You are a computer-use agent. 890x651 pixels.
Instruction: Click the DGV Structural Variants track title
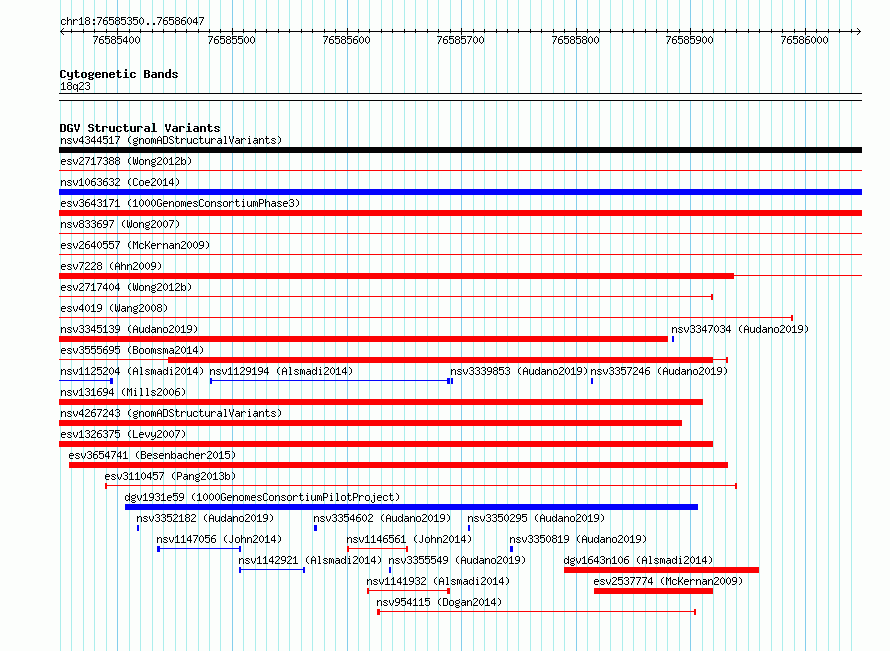tap(140, 128)
